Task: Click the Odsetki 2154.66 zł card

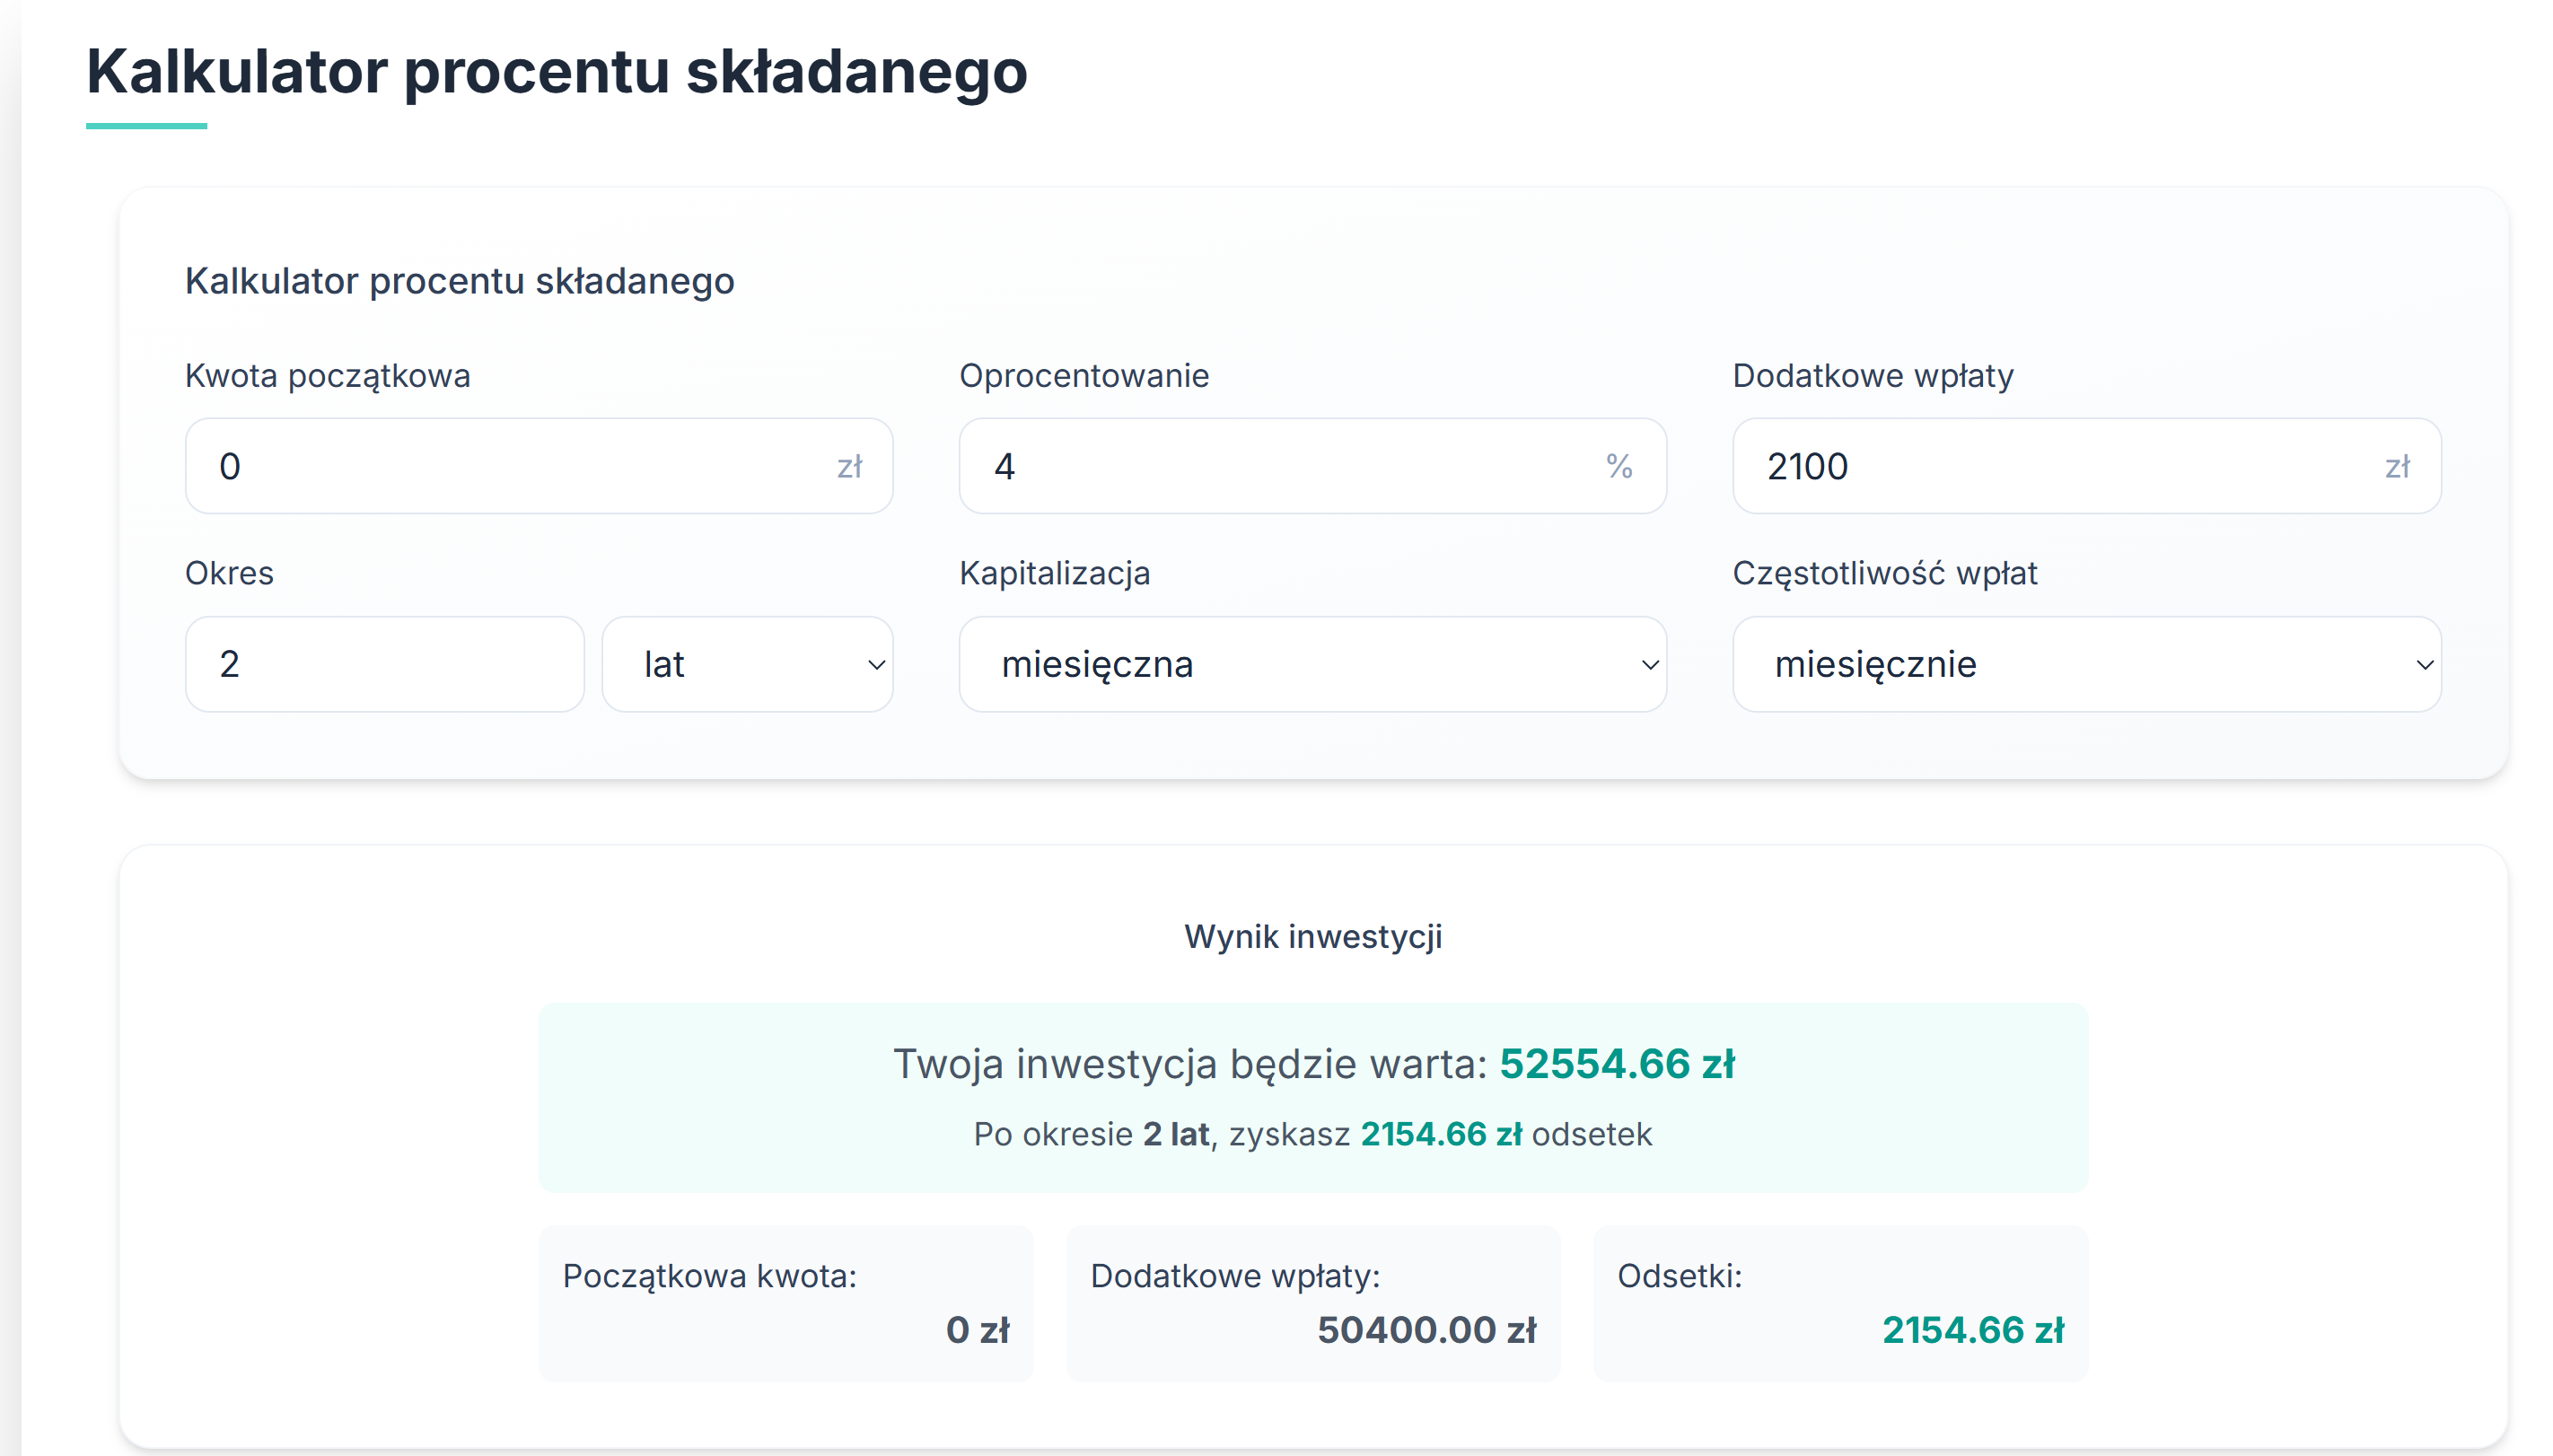Action: [1839, 1303]
